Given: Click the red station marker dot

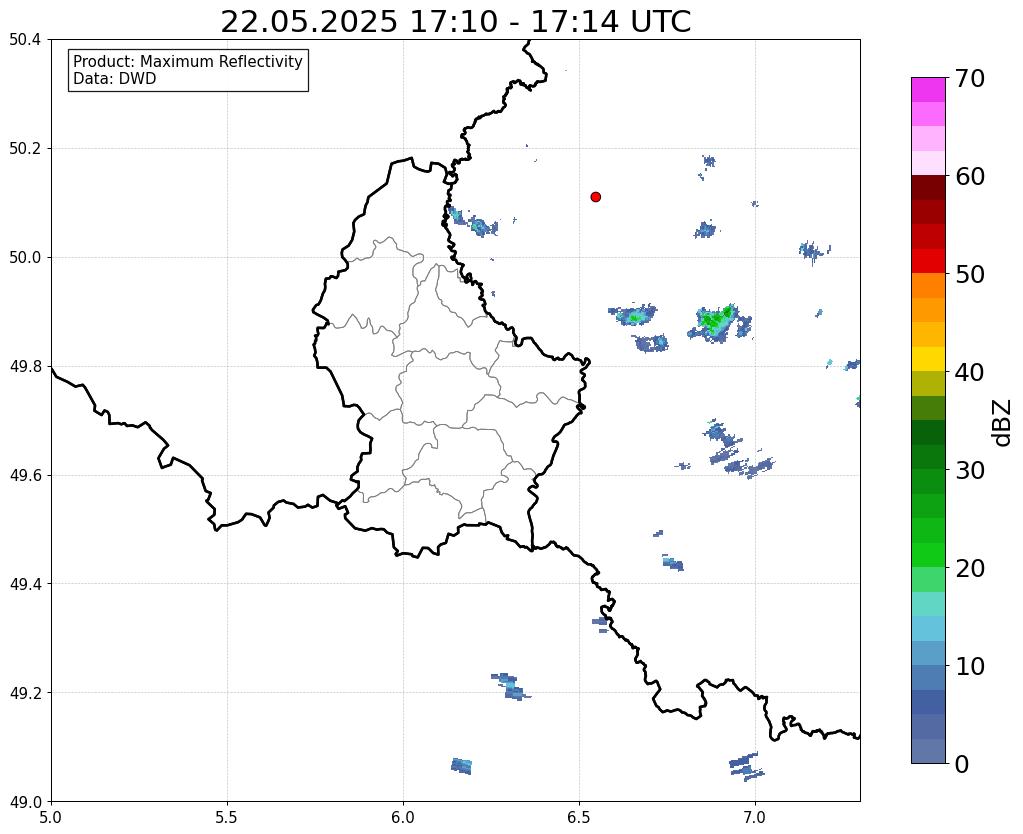Looking at the screenshot, I should (x=595, y=196).
